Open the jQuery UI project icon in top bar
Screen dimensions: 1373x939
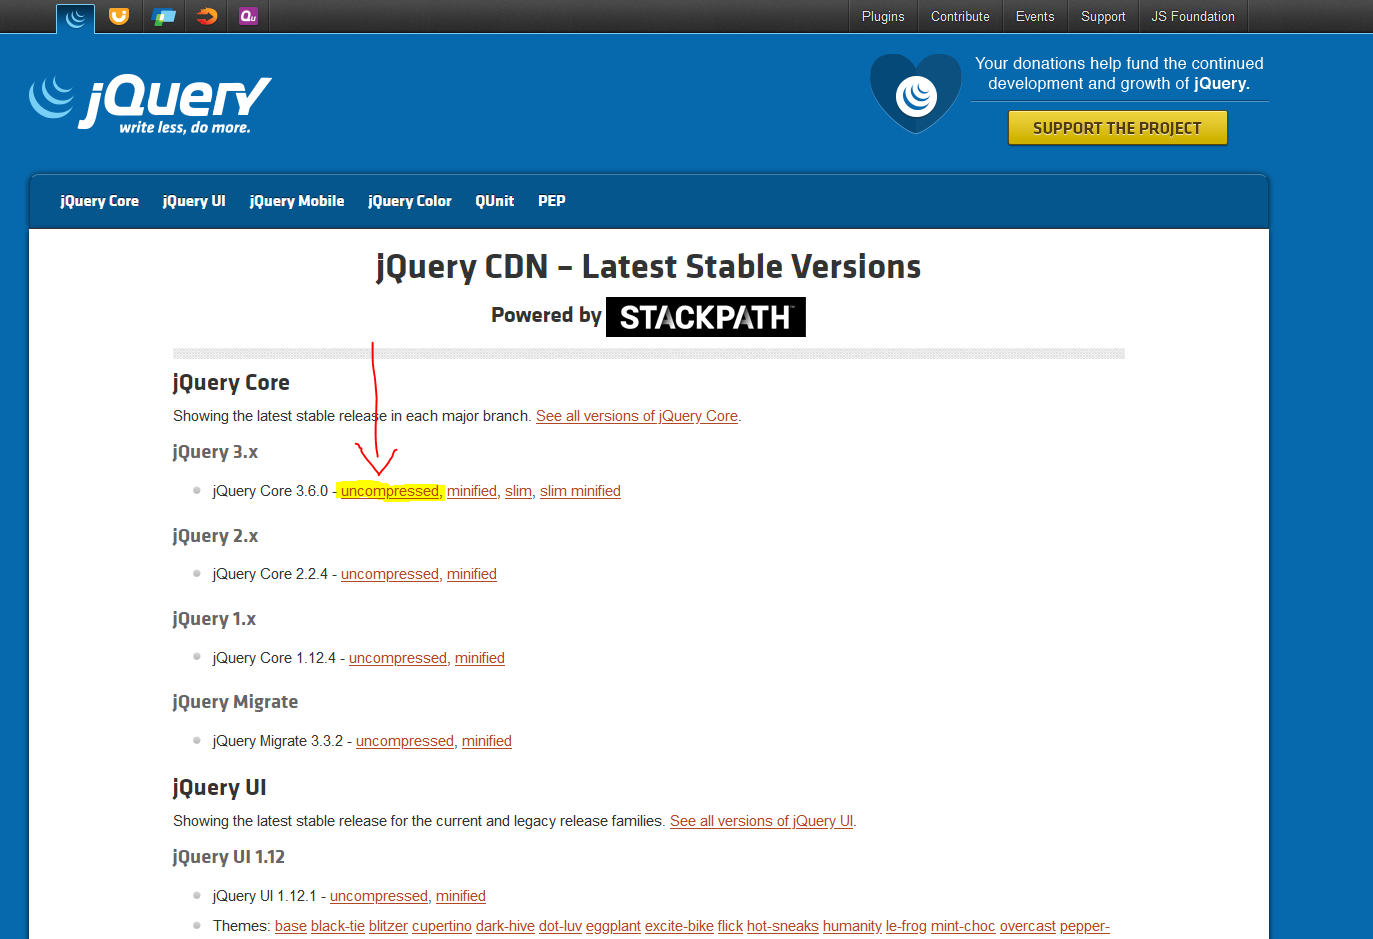coord(119,16)
